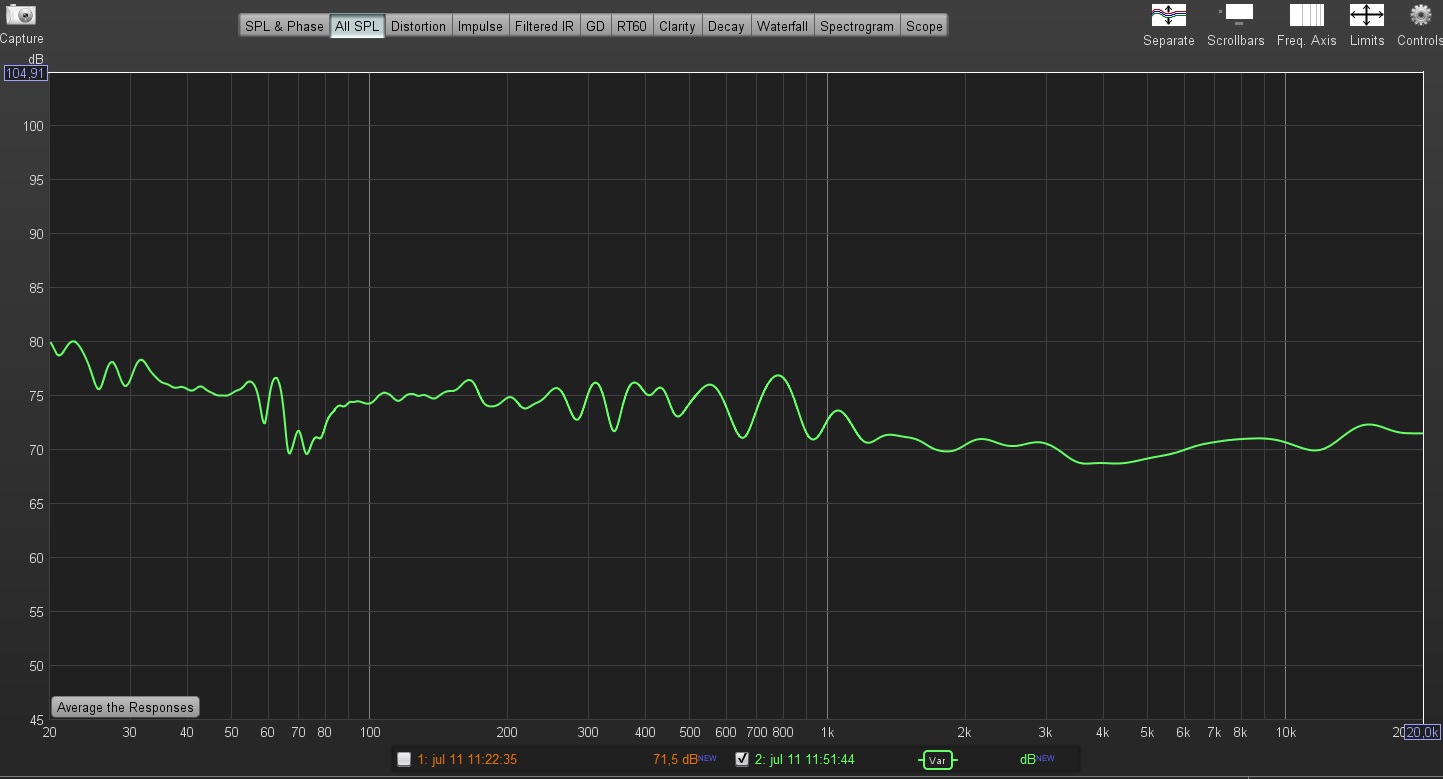Click the 1k frequency axis label
Viewport: 1443px width, 779px height.
click(827, 732)
